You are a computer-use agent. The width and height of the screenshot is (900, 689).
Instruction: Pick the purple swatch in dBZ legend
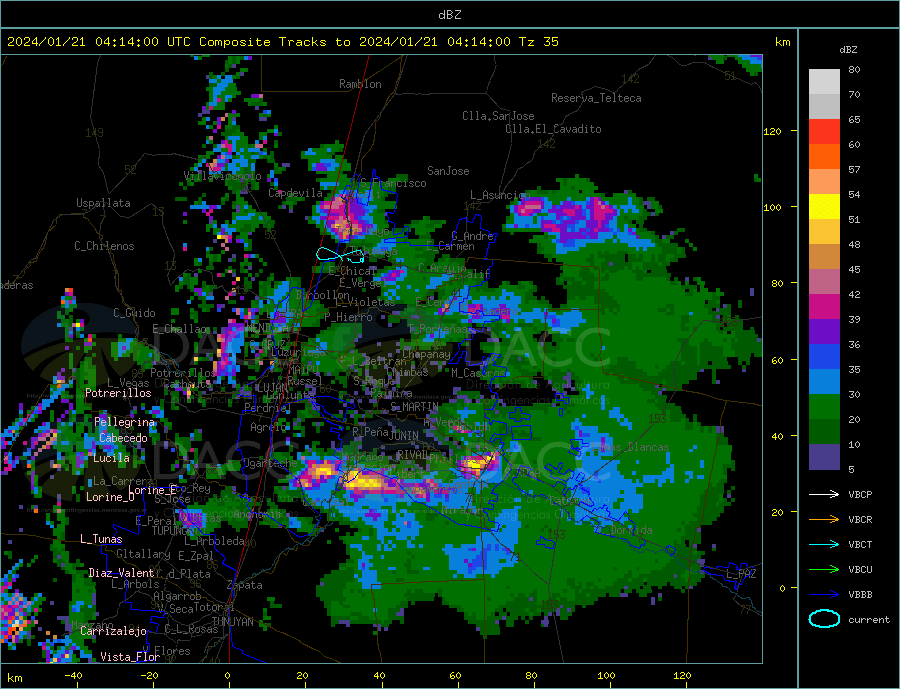coord(824,332)
